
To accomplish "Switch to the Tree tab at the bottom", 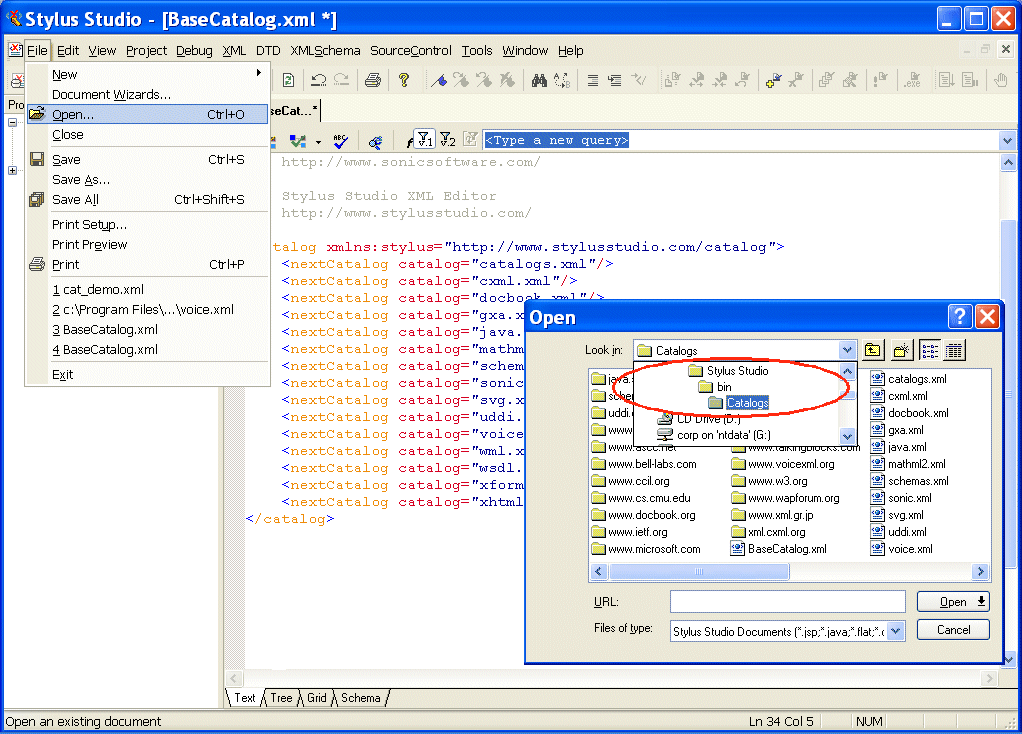I will pos(280,697).
